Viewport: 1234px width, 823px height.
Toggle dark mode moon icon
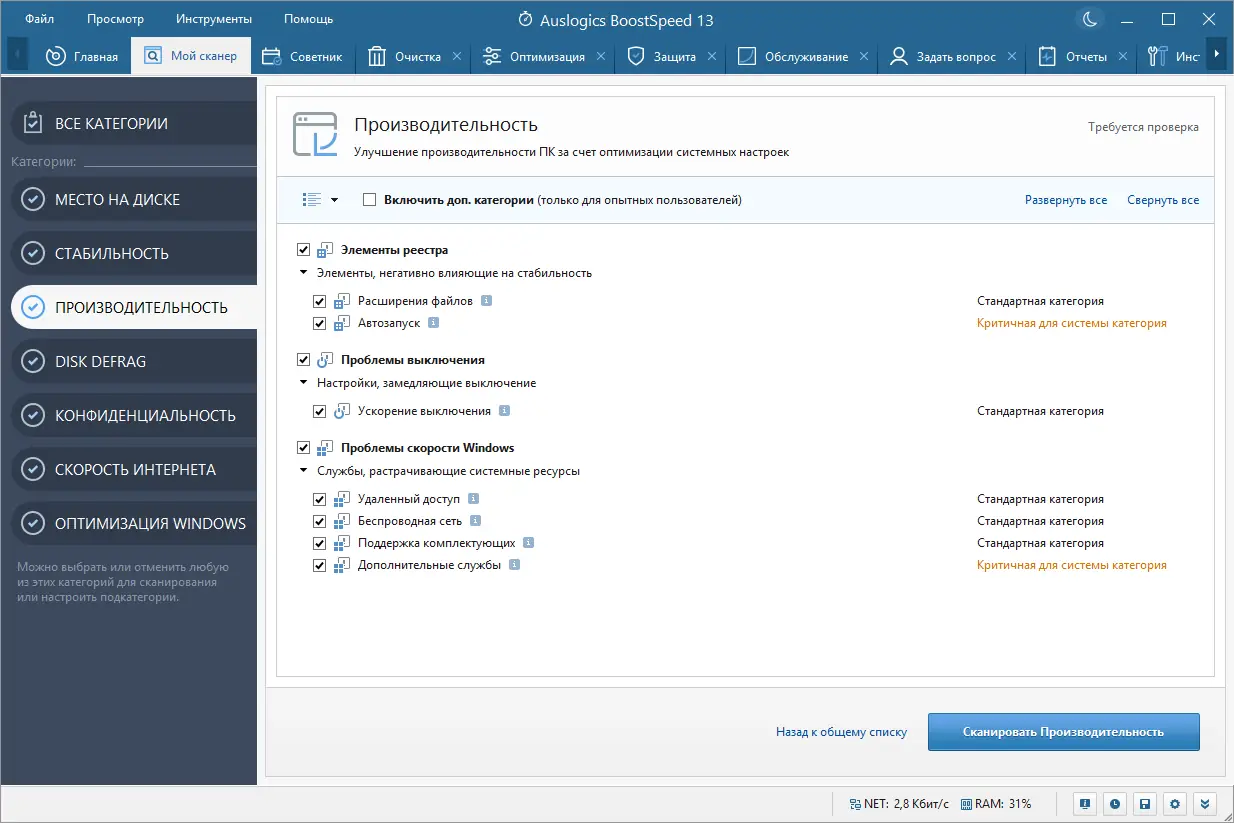coord(1088,19)
